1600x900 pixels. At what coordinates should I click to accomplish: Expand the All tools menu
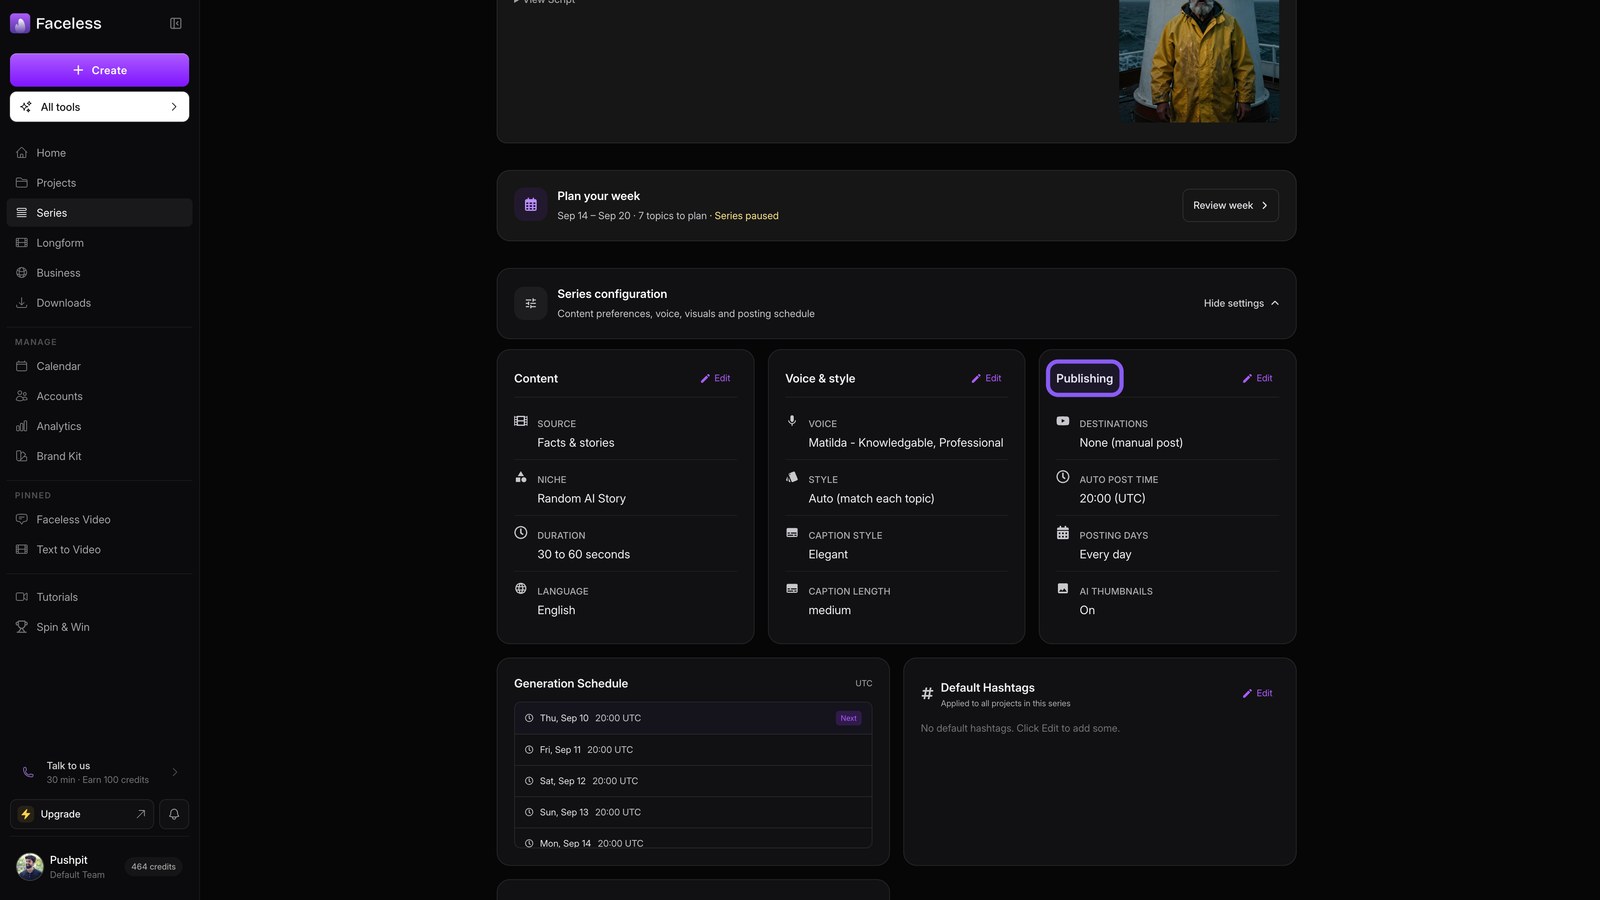coord(99,107)
